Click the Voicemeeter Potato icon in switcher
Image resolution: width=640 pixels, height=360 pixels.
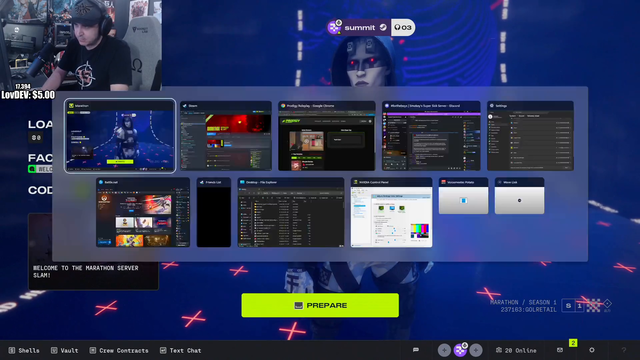(443, 182)
